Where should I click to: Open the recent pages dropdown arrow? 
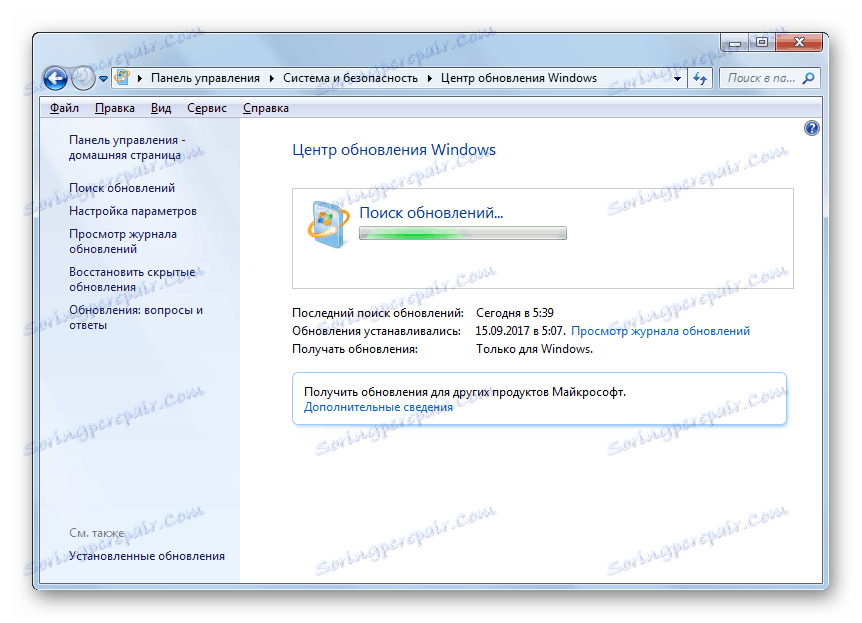click(x=103, y=79)
